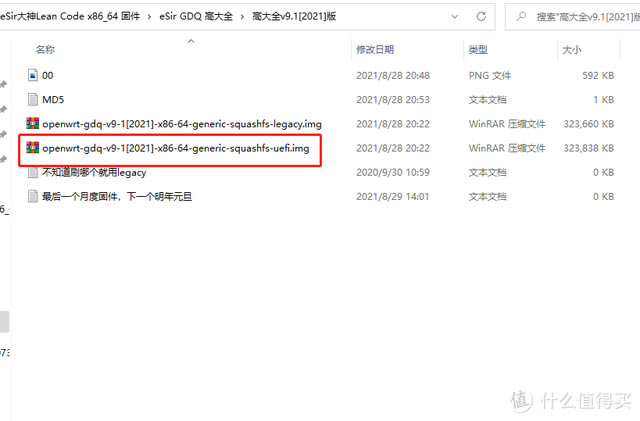
Task: Select the icon of the 最后一个月度固件 file
Action: point(33,196)
